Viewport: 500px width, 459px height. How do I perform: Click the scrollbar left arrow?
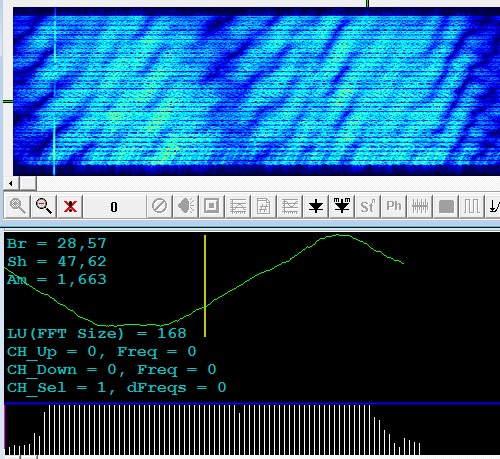coord(11,183)
